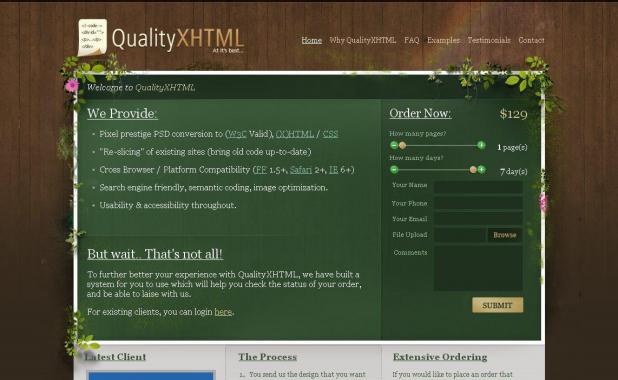Open the Testimonials page
Screen dimensions: 618x380
pyautogui.click(x=489, y=40)
